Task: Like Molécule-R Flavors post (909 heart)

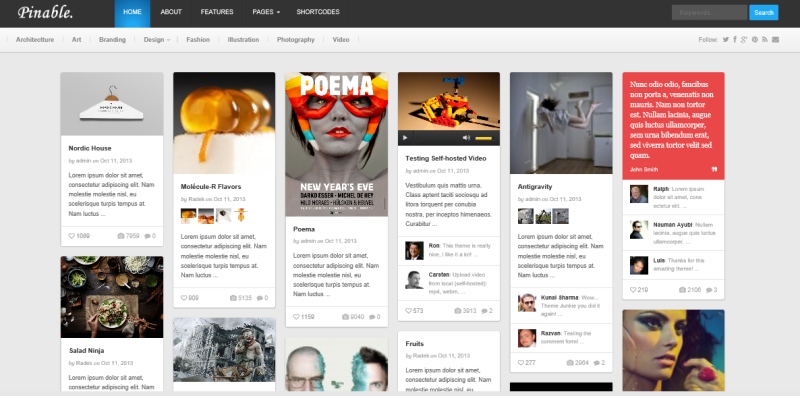Action: click(184, 298)
